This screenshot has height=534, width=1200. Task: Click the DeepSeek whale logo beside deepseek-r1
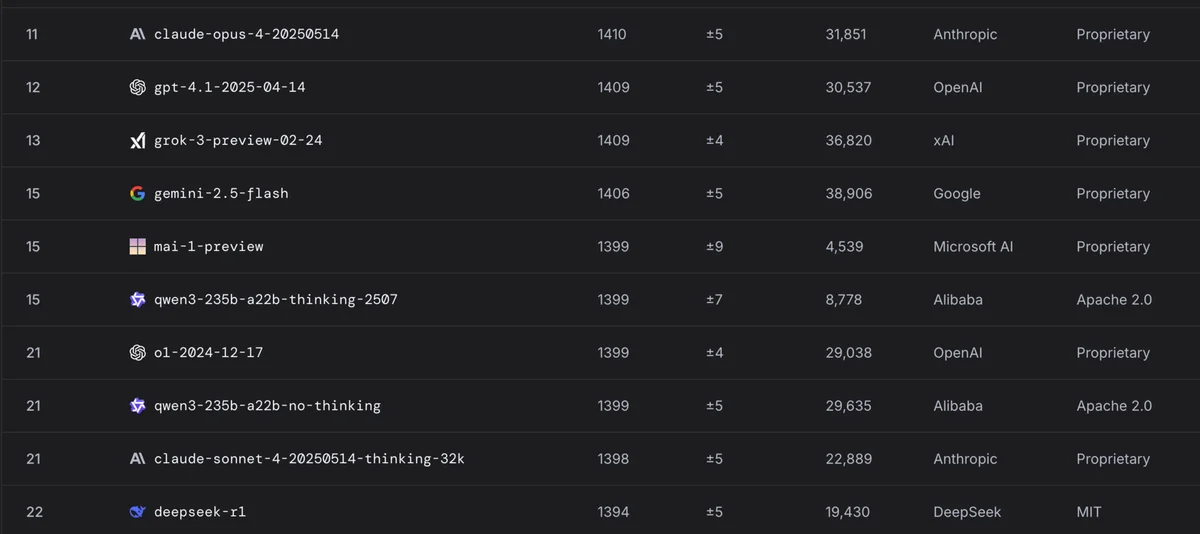[x=138, y=512]
